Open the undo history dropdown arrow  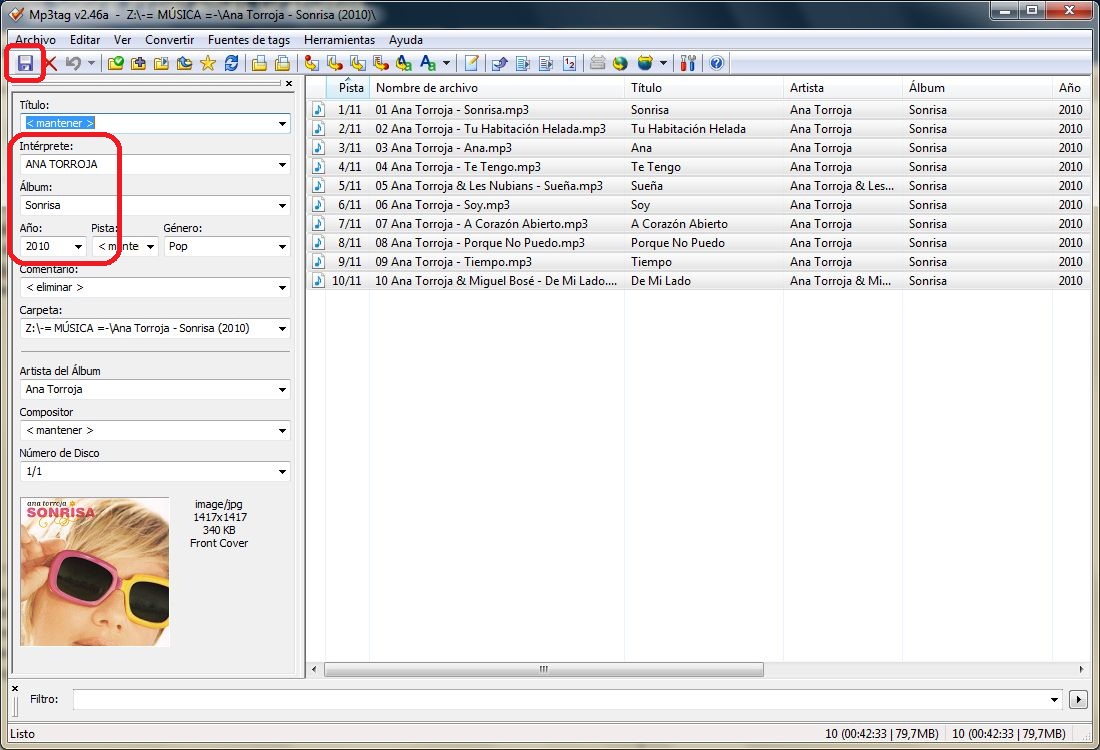[x=91, y=63]
